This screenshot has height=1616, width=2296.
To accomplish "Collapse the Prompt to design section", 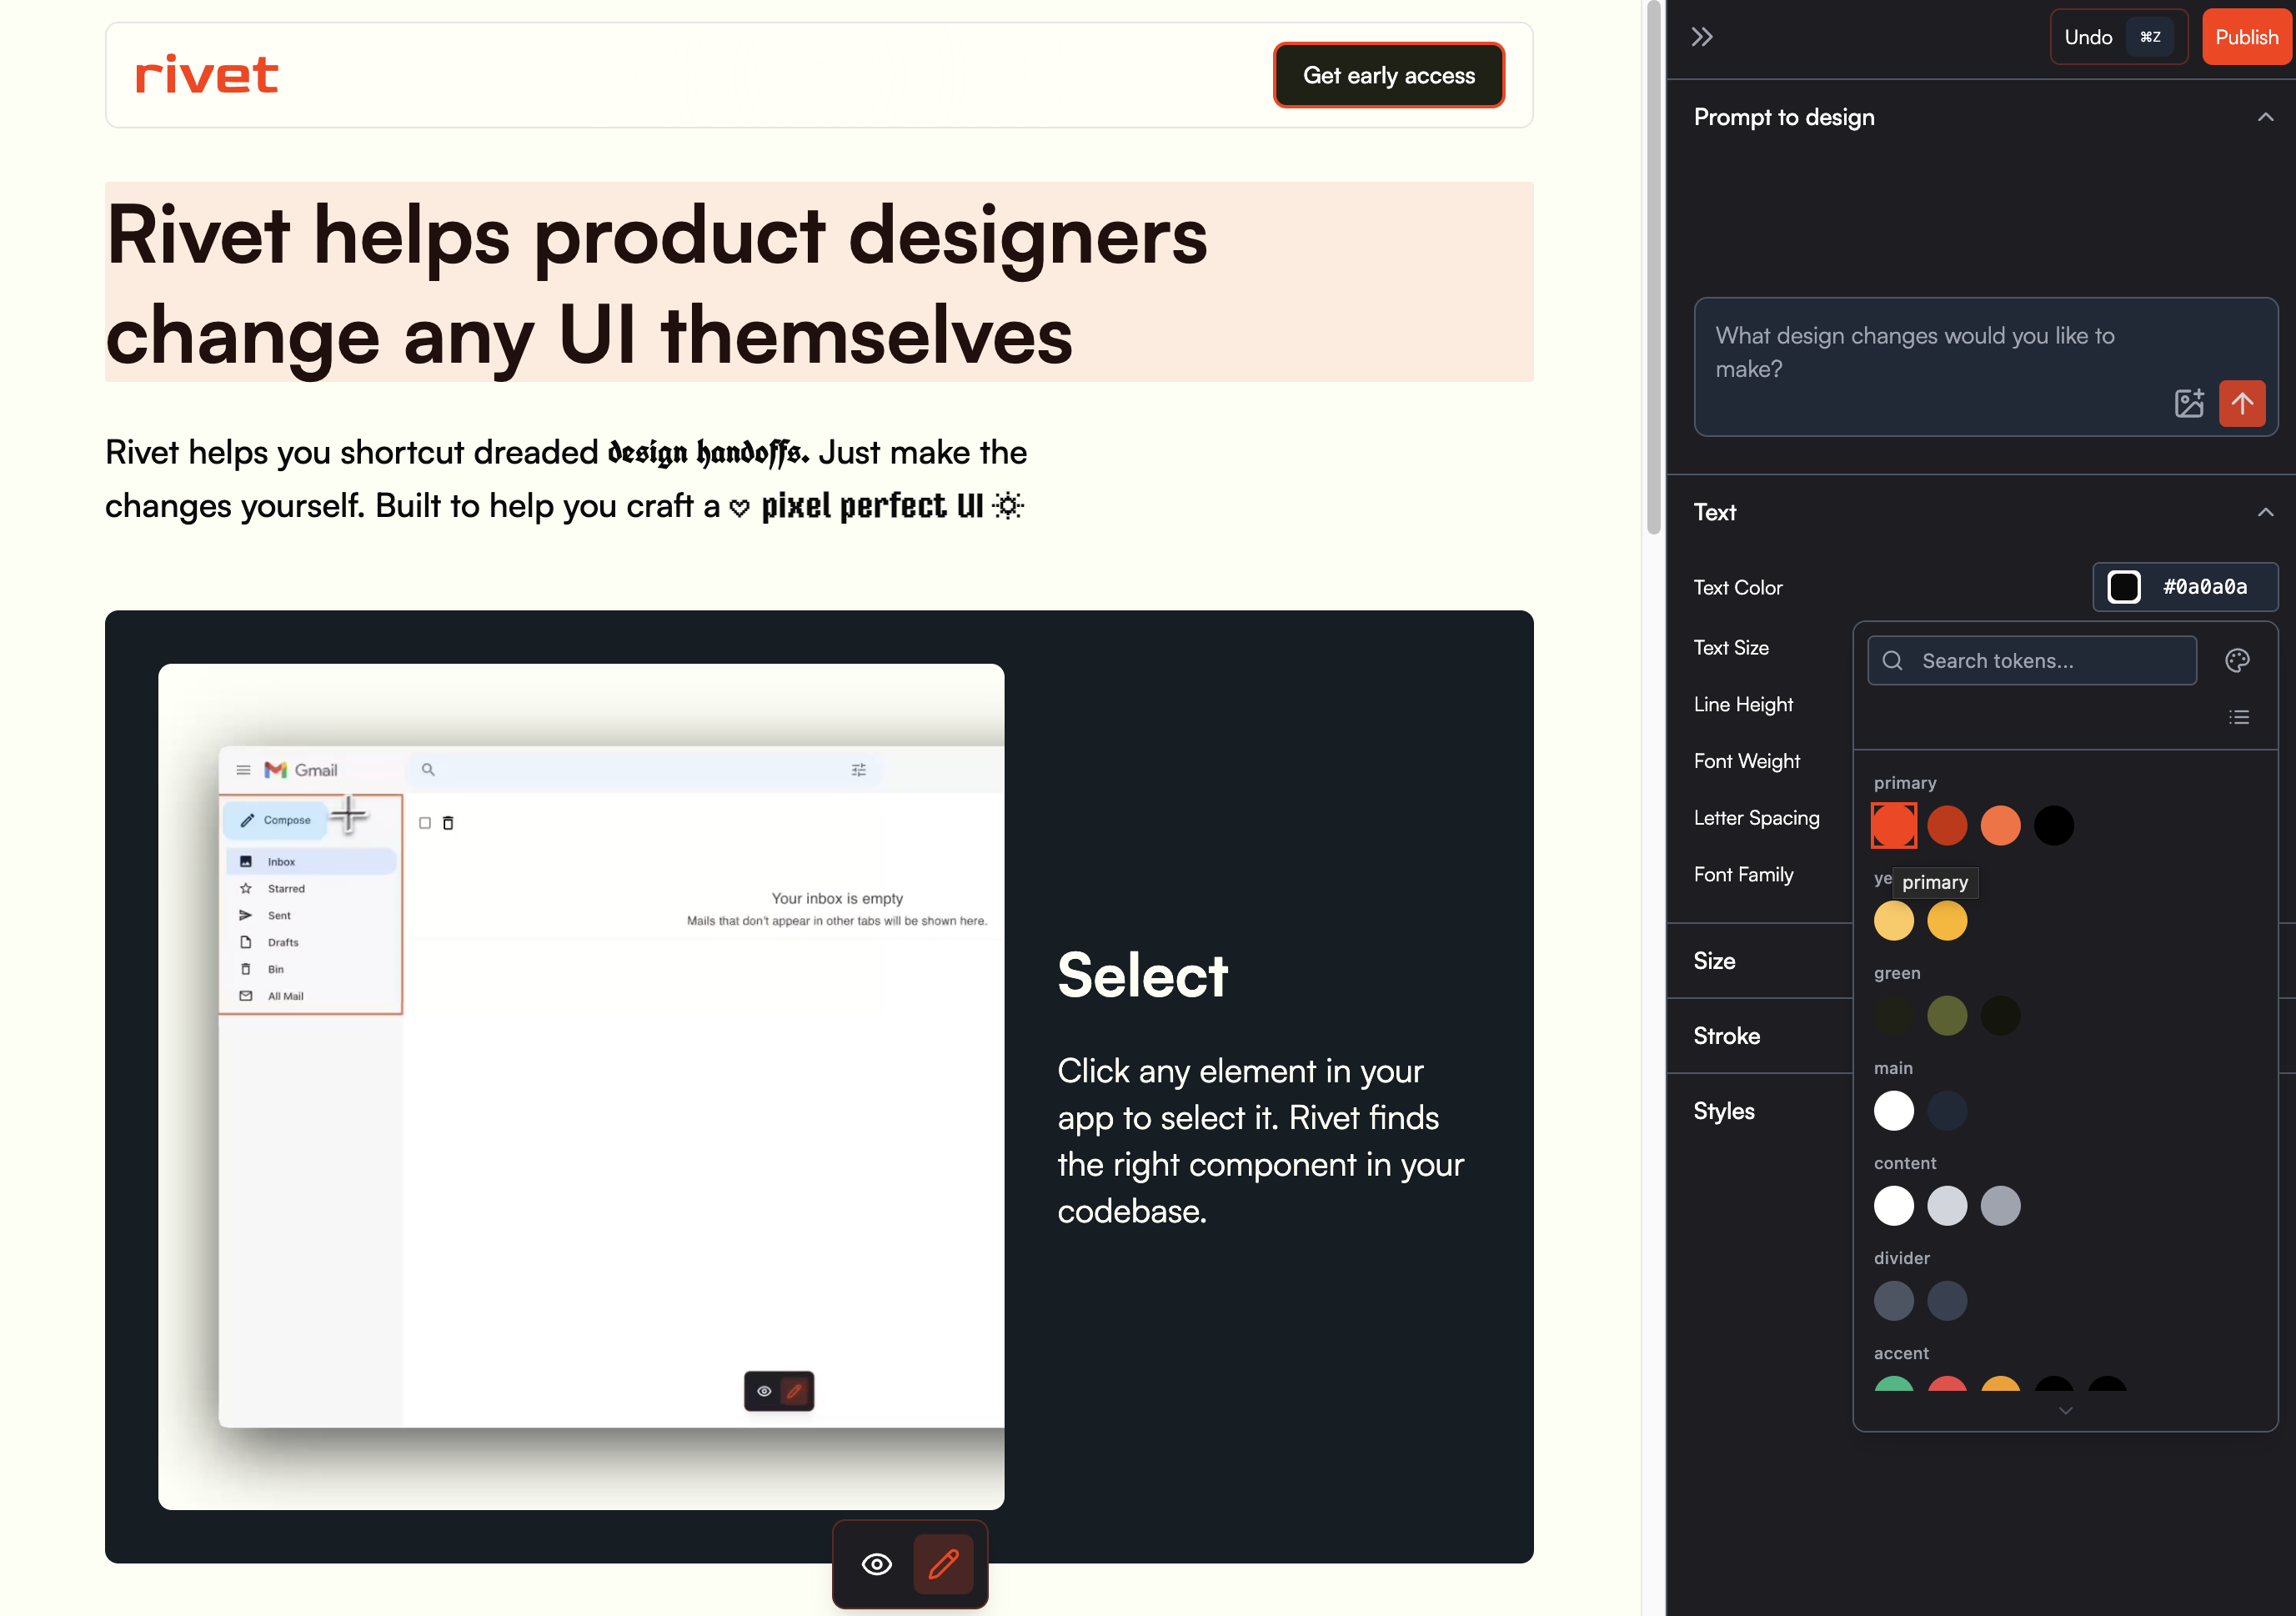I will tap(2265, 117).
